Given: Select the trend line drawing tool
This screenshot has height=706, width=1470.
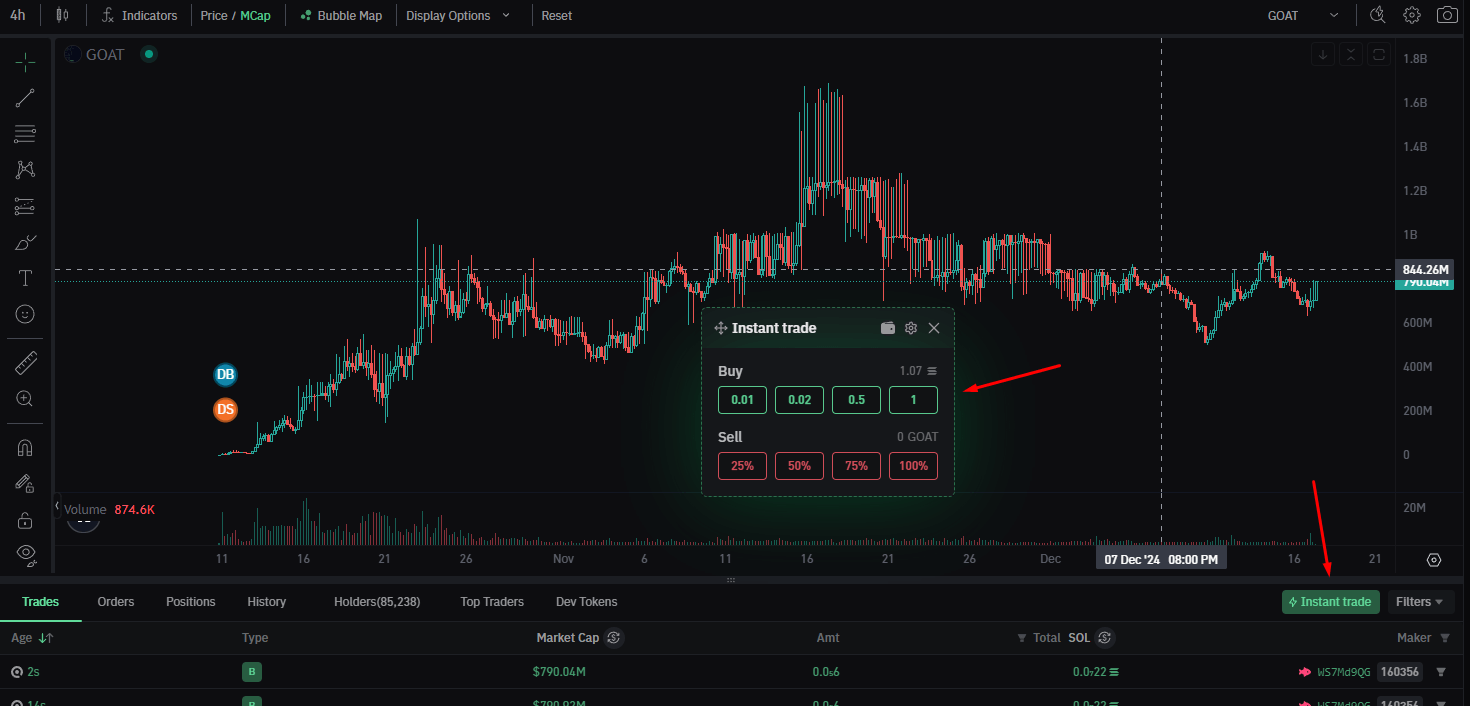Looking at the screenshot, I should click(x=25, y=98).
